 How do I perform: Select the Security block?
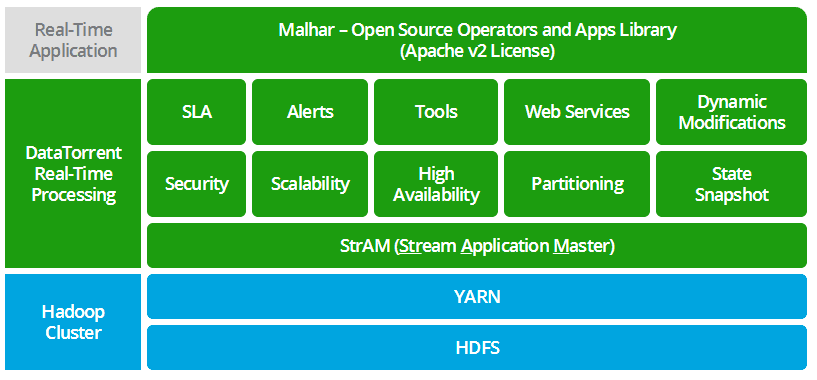tap(196, 184)
